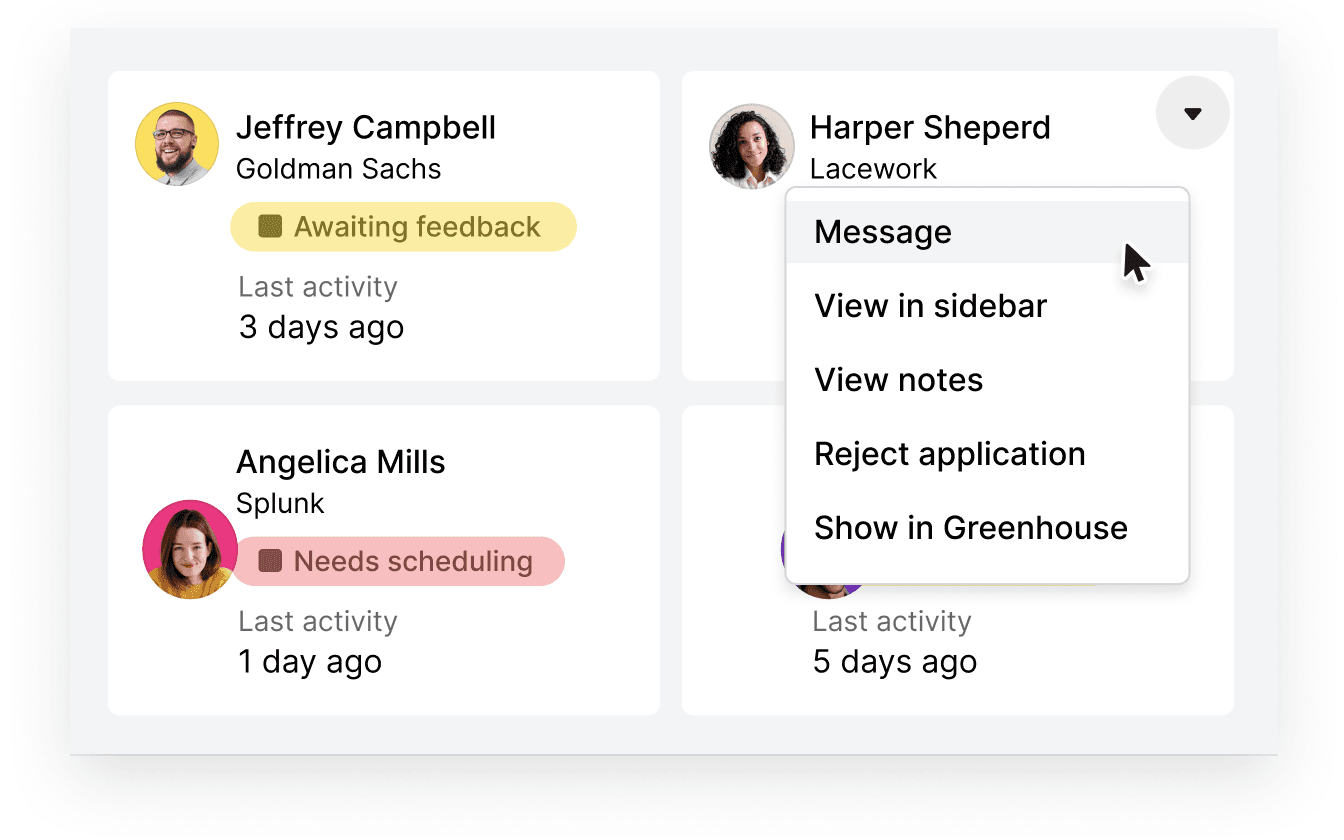Select the Needs scheduling pill color
The image size is (1344, 840).
coord(398,561)
